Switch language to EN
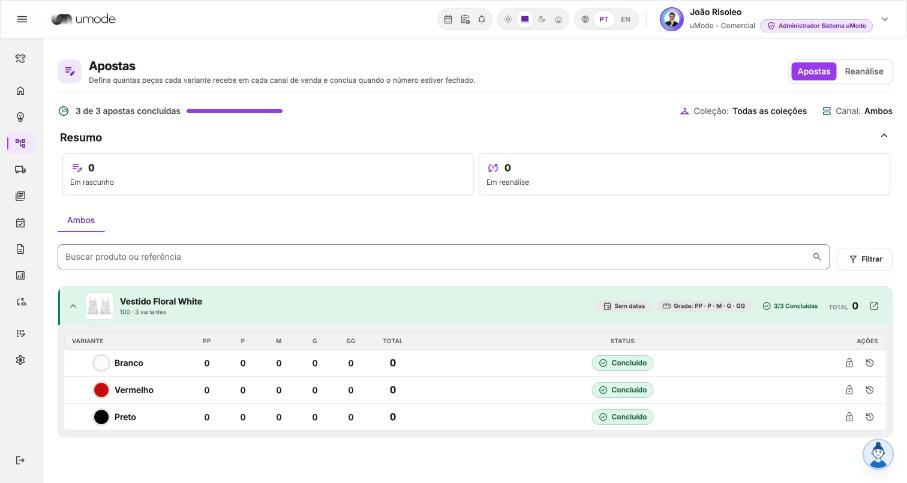Image resolution: width=907 pixels, height=483 pixels. coord(625,19)
